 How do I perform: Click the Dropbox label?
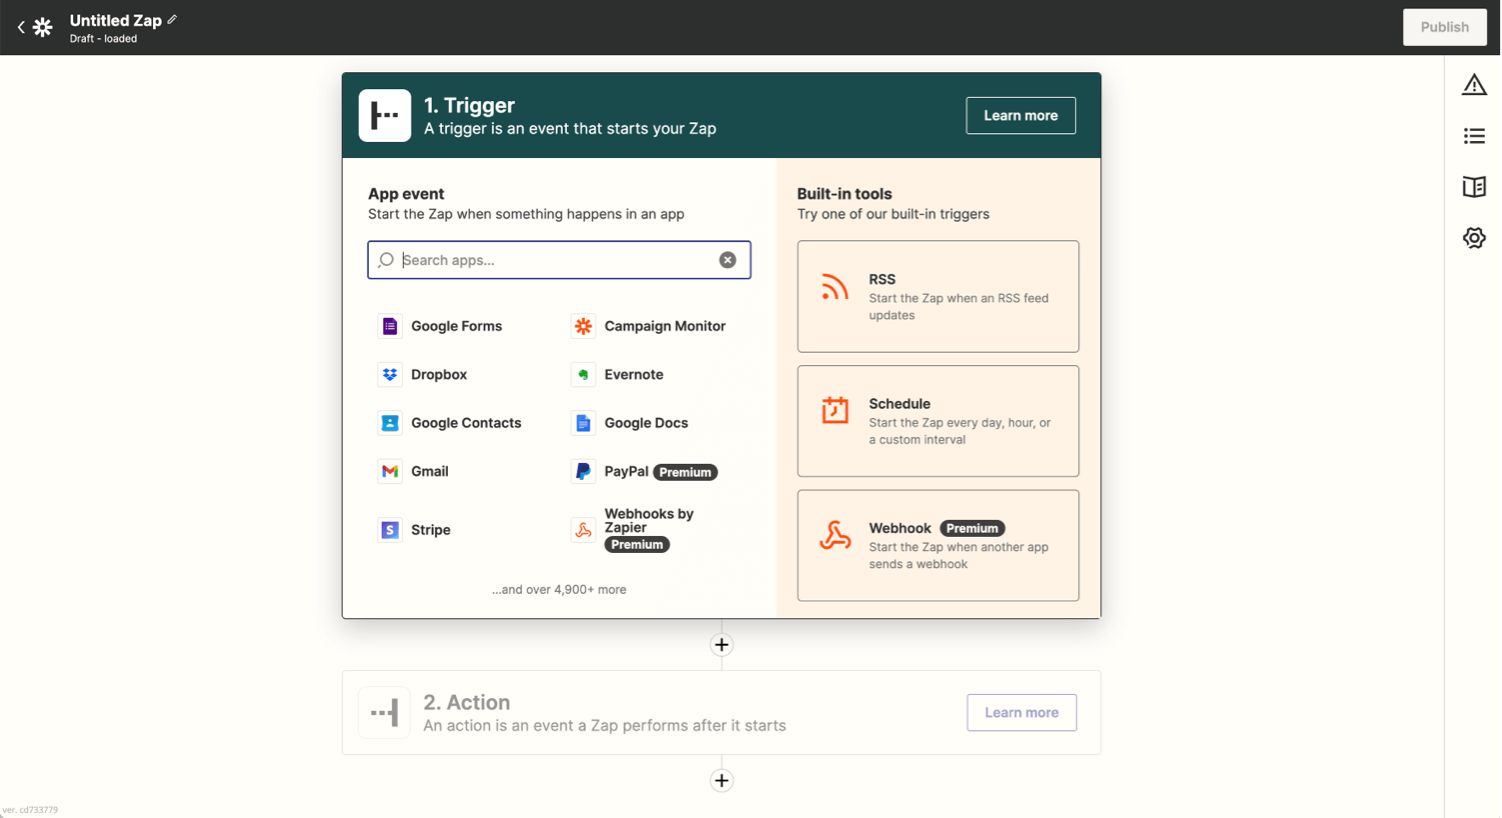pos(439,374)
